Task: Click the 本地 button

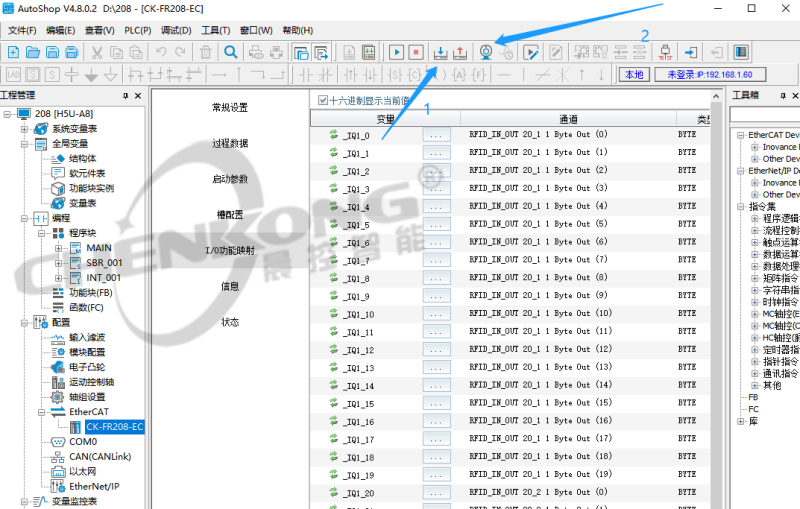Action: [633, 75]
